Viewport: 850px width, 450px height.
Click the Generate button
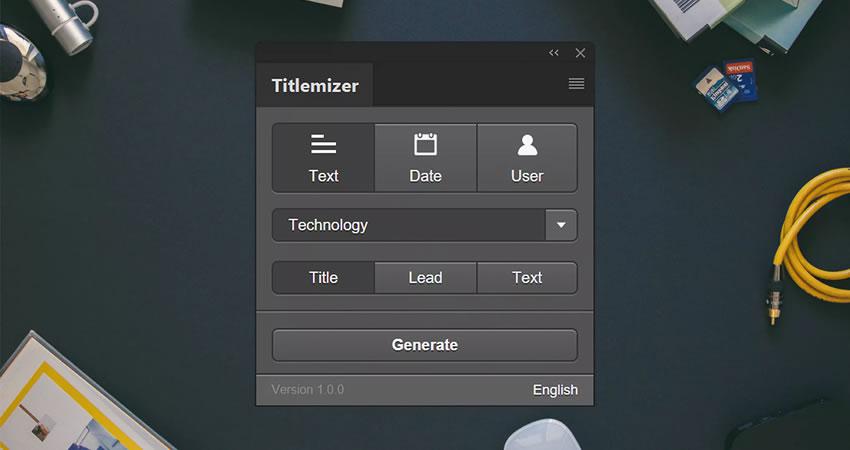click(x=424, y=345)
